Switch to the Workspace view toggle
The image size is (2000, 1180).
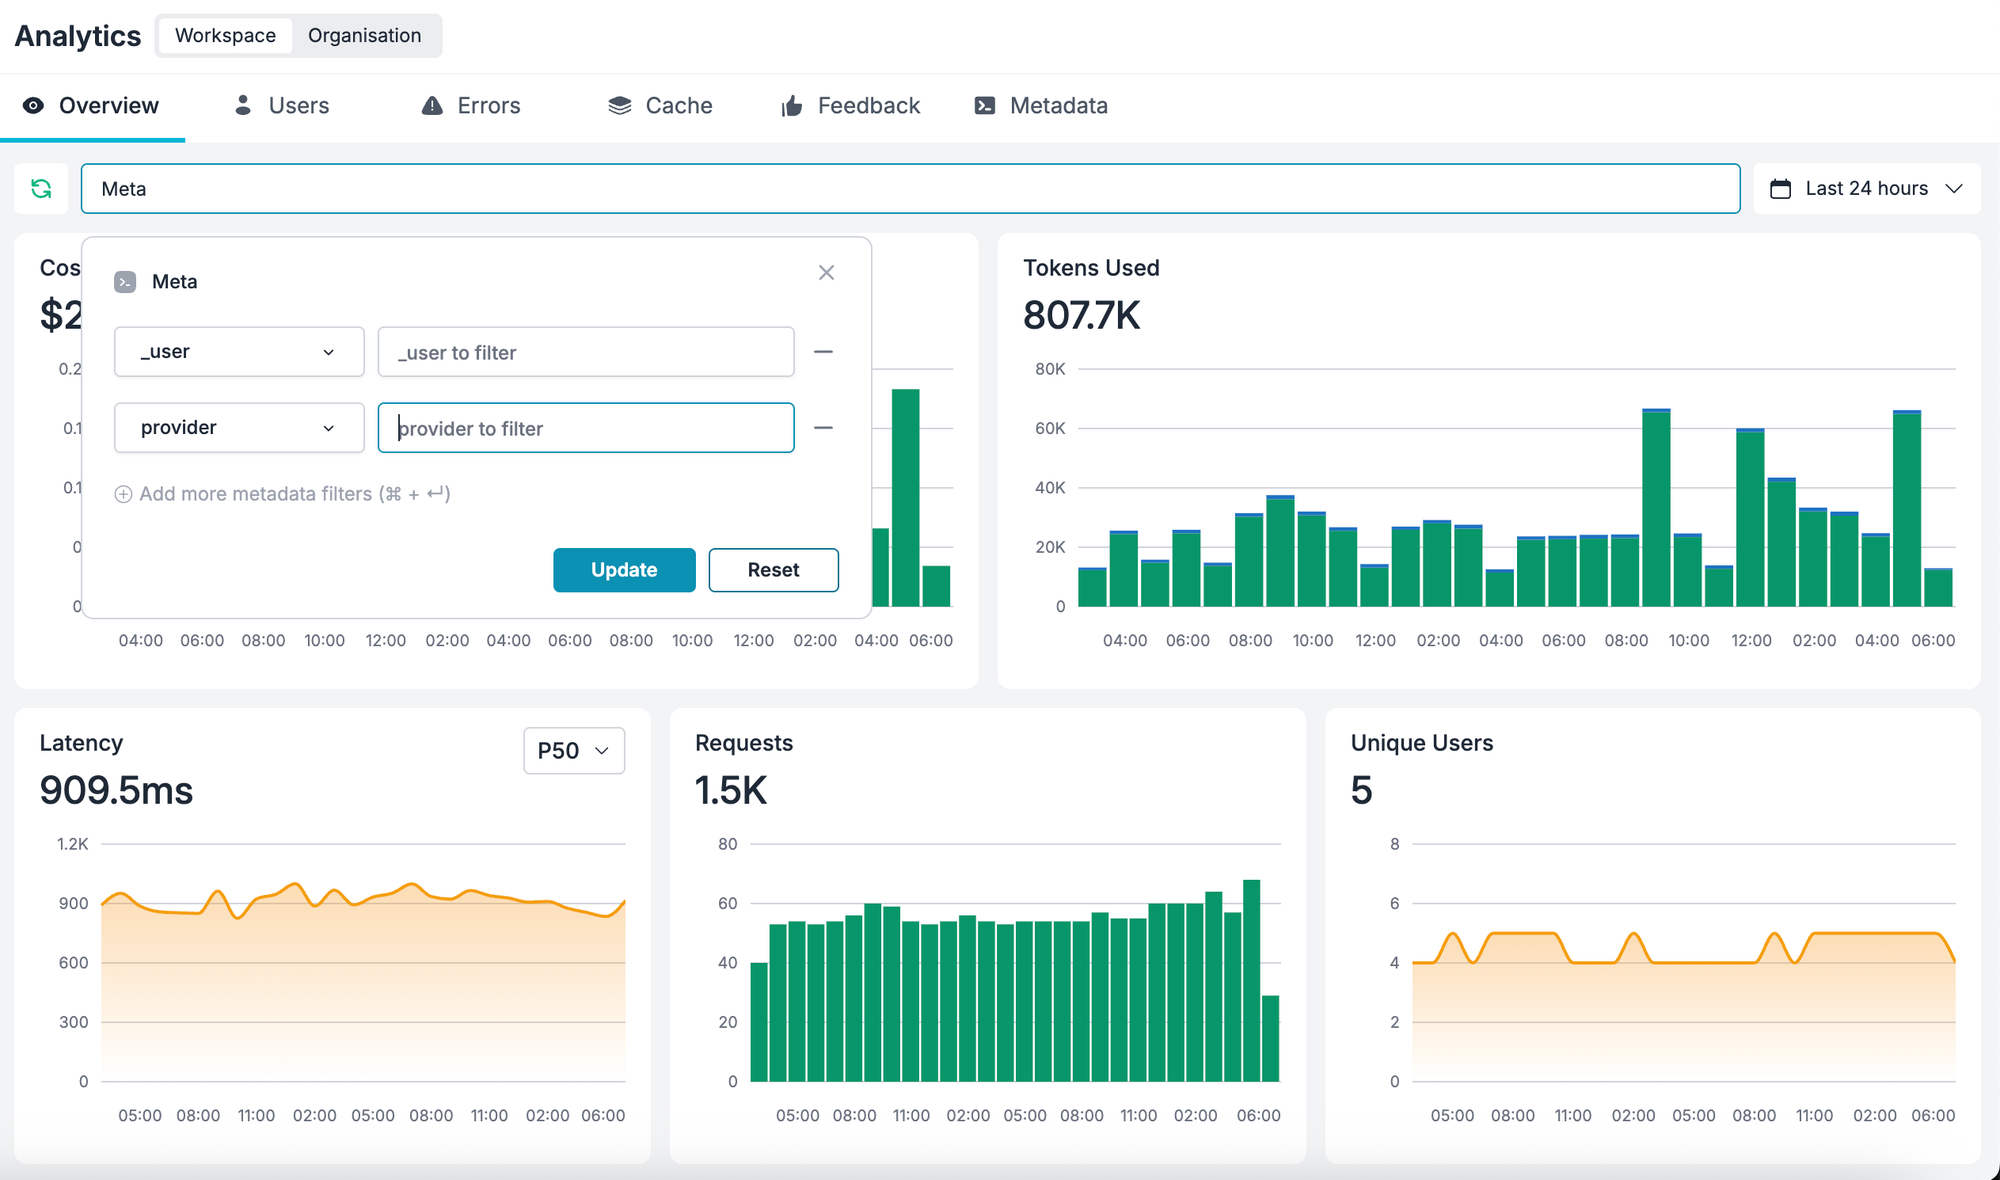[x=225, y=36]
